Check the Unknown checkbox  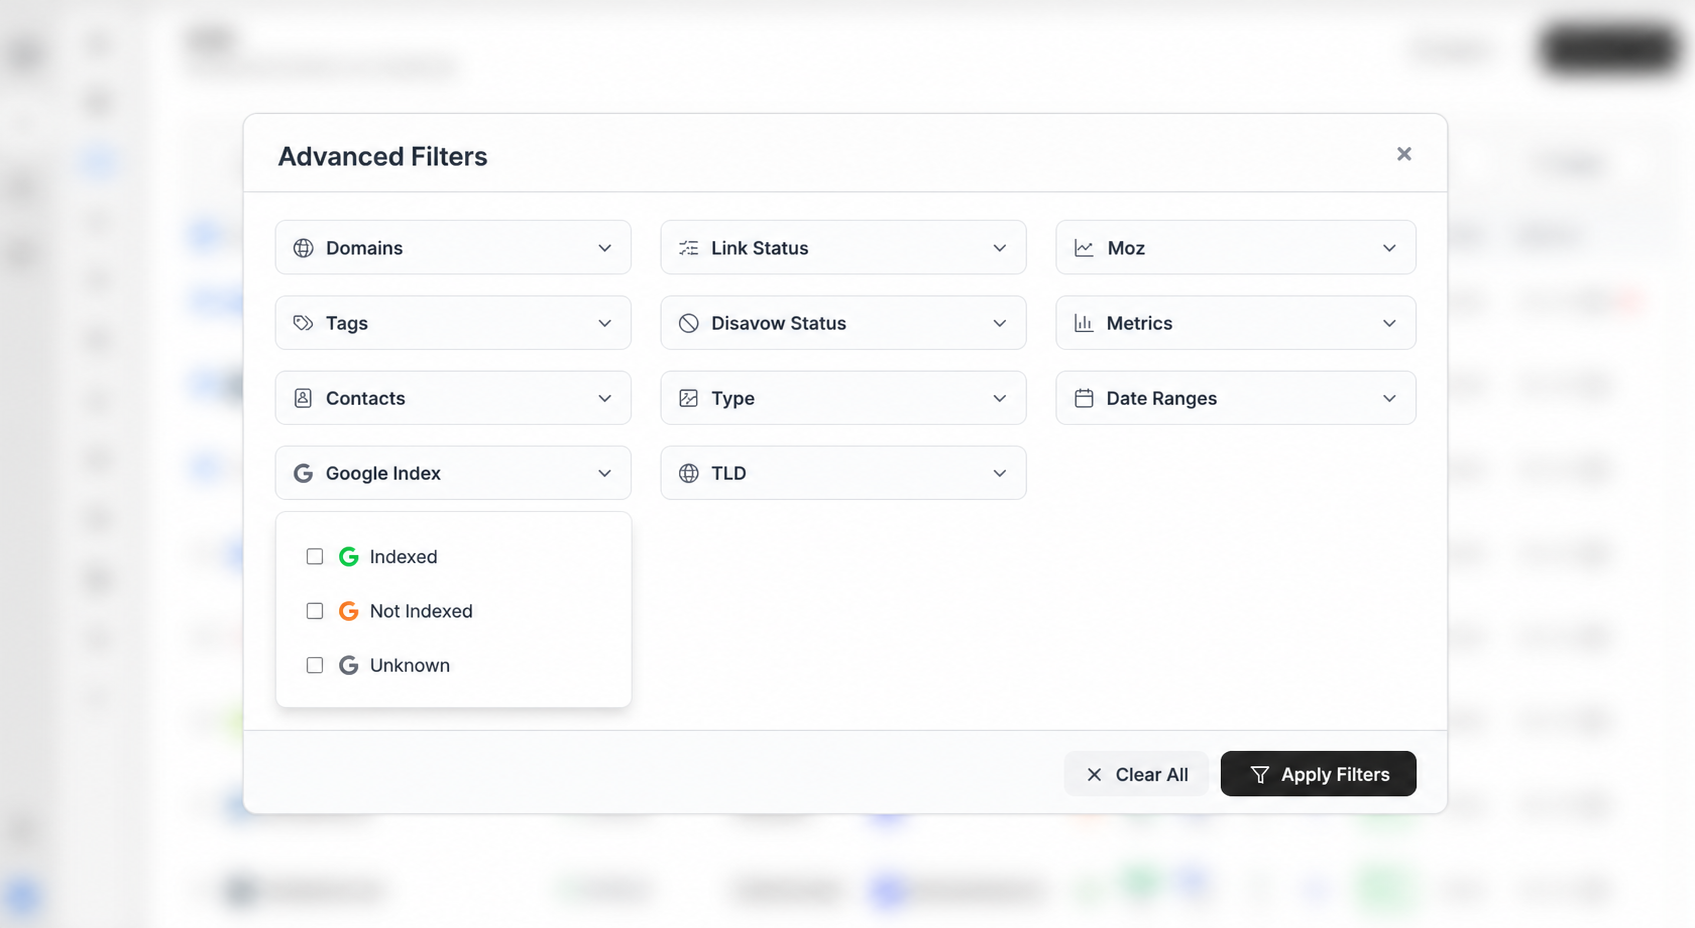[x=315, y=665]
